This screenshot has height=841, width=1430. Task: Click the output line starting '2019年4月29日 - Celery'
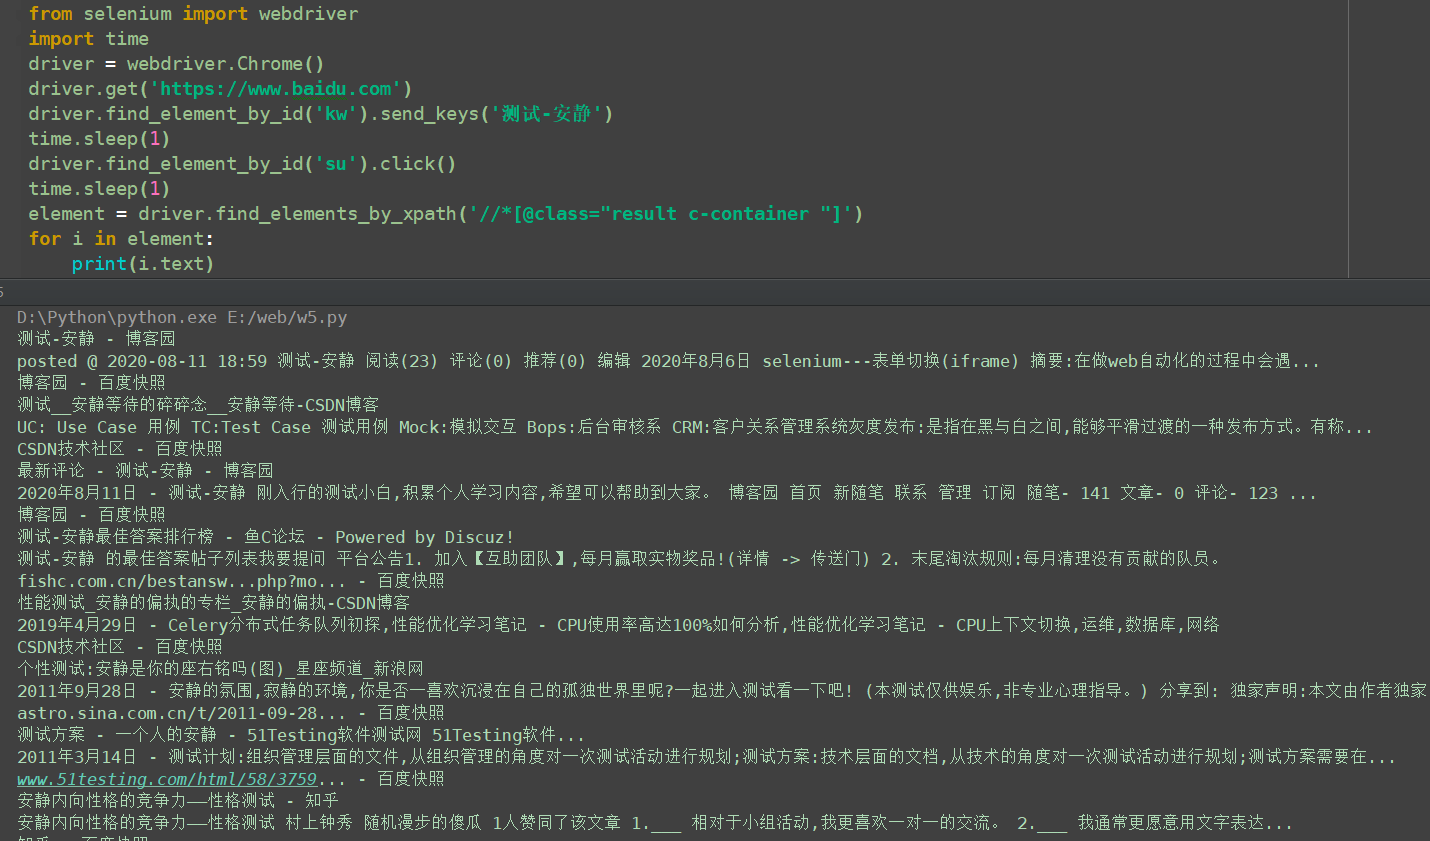(618, 625)
